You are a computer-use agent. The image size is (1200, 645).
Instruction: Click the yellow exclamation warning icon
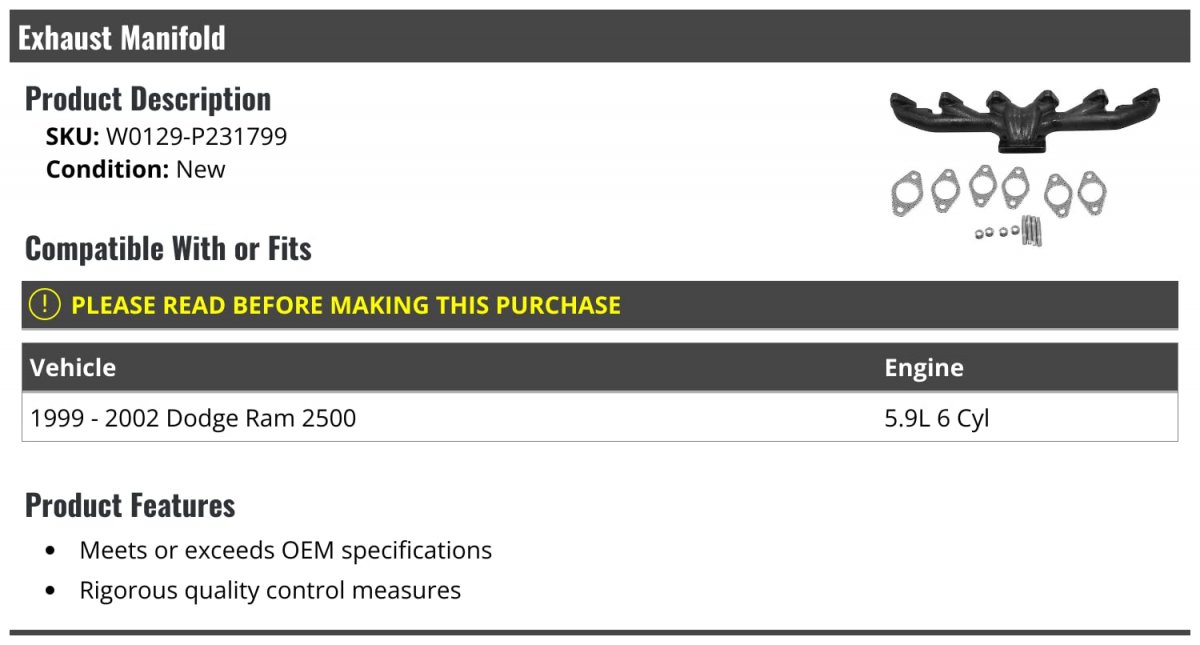44,305
